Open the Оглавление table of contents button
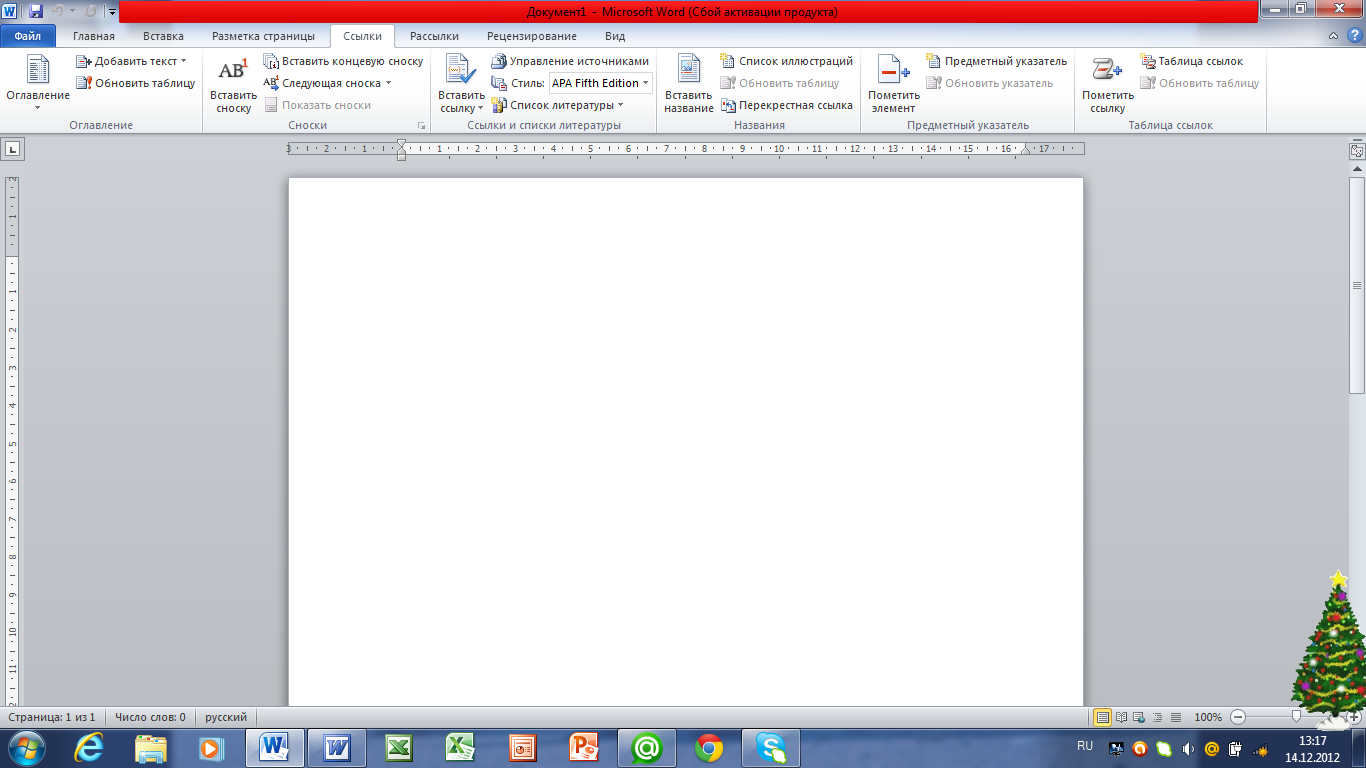The height and width of the screenshot is (768, 1366). point(38,83)
